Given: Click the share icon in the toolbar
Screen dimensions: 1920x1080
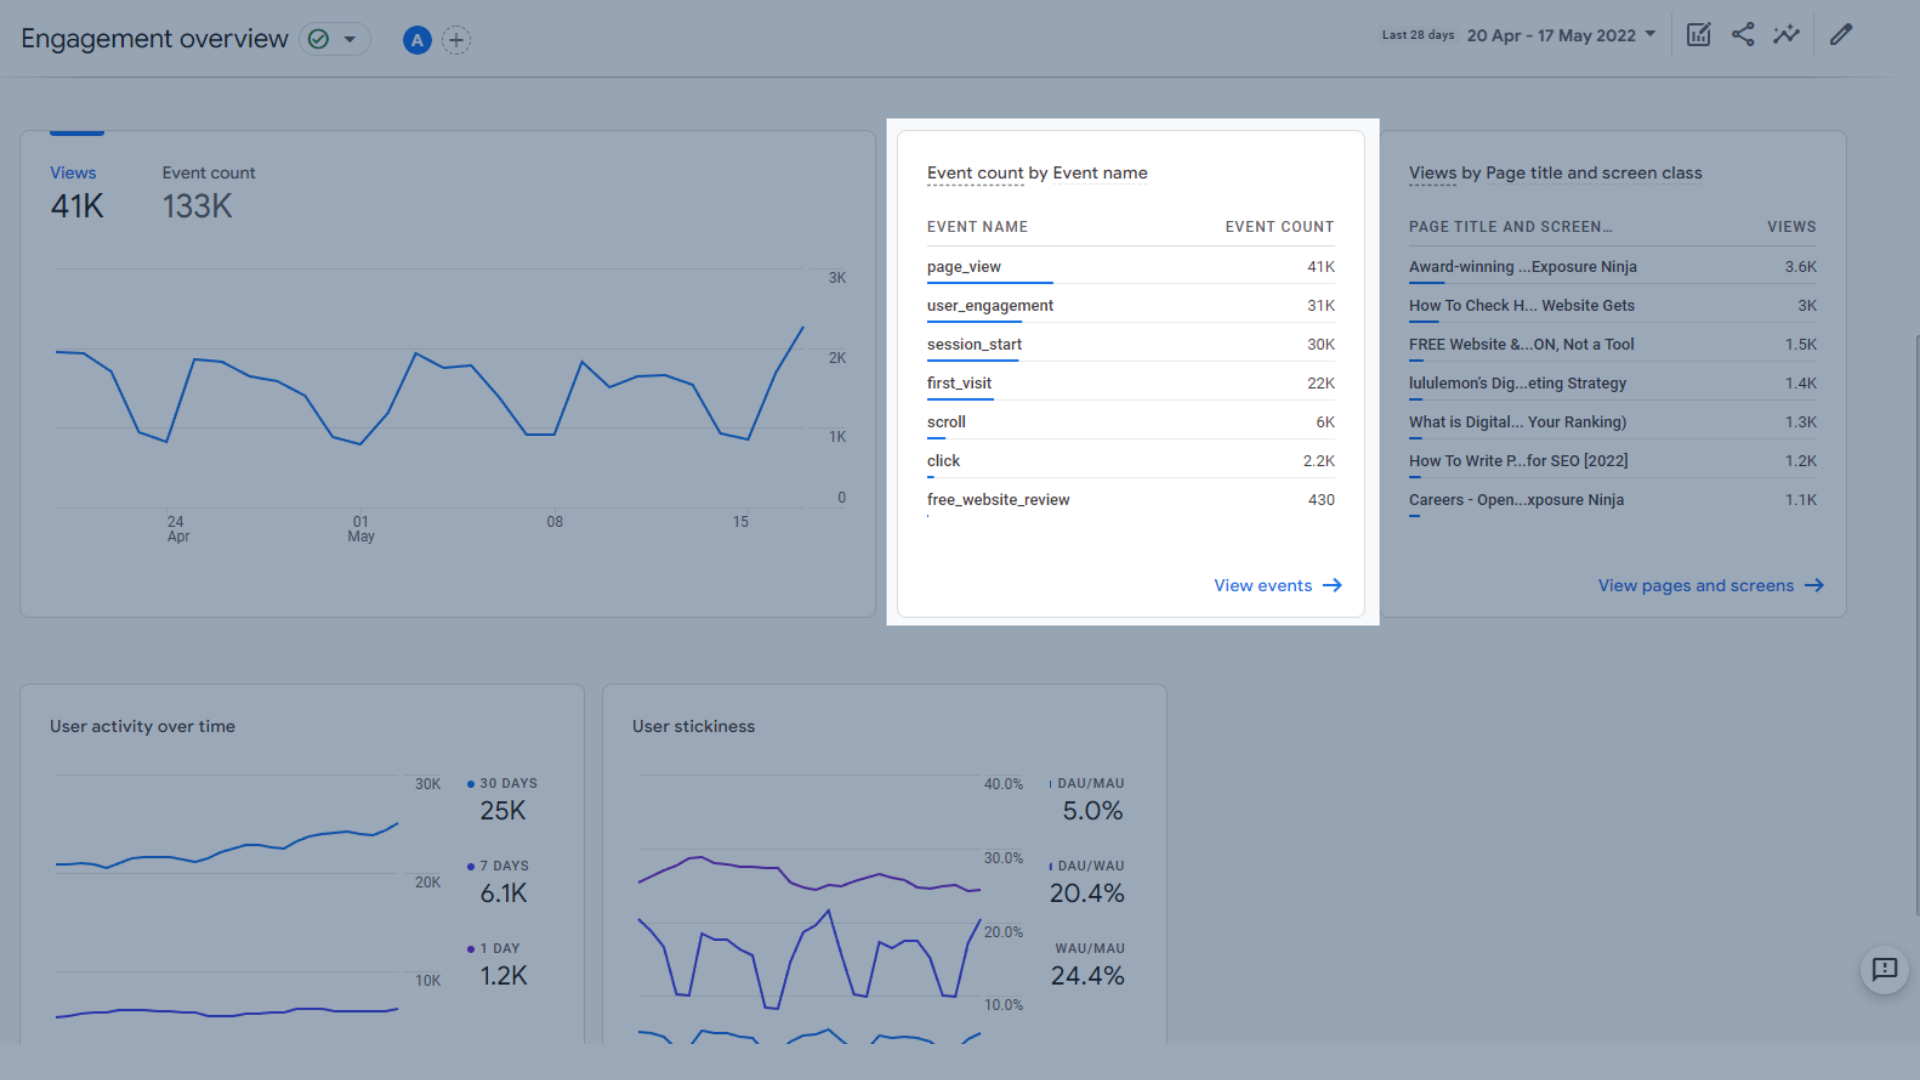Looking at the screenshot, I should (x=1743, y=34).
